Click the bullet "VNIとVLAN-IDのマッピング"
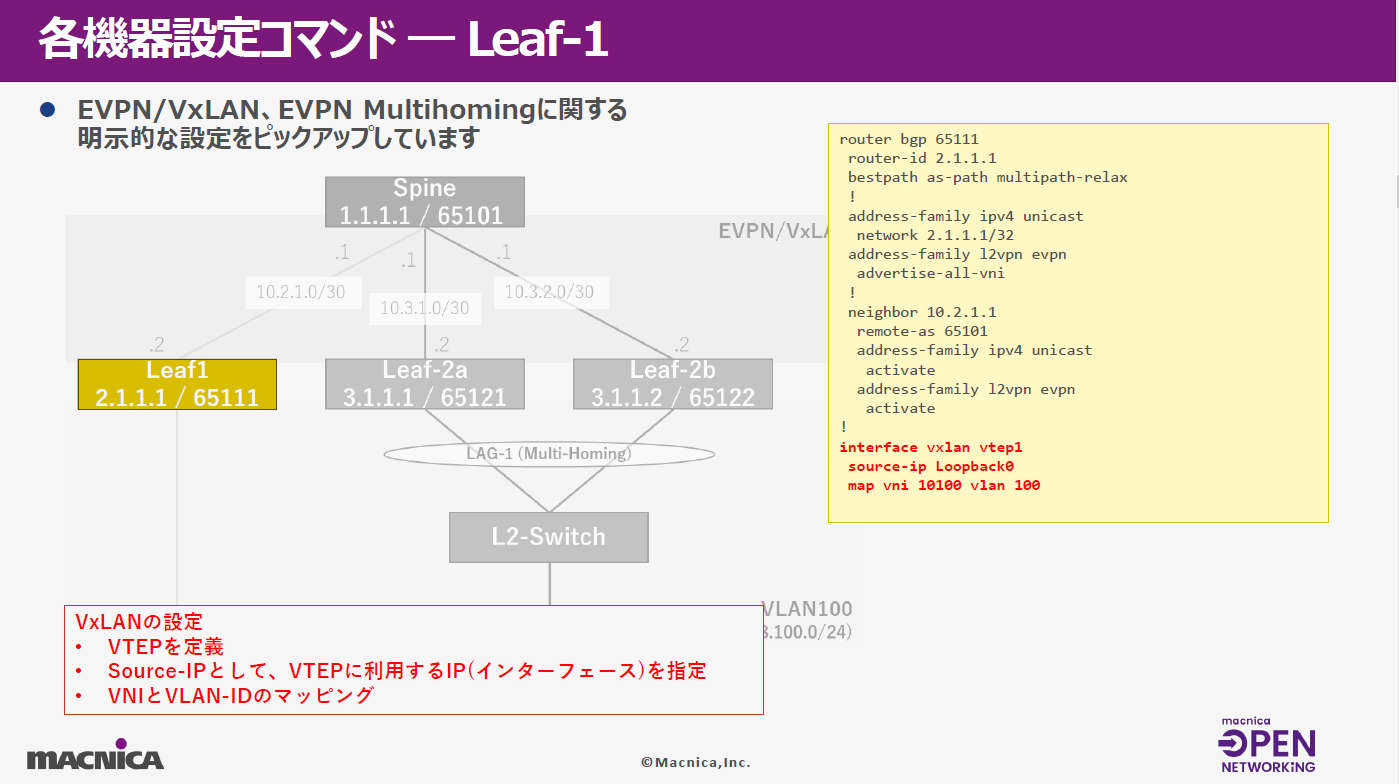The image size is (1399, 784). pyautogui.click(x=241, y=695)
